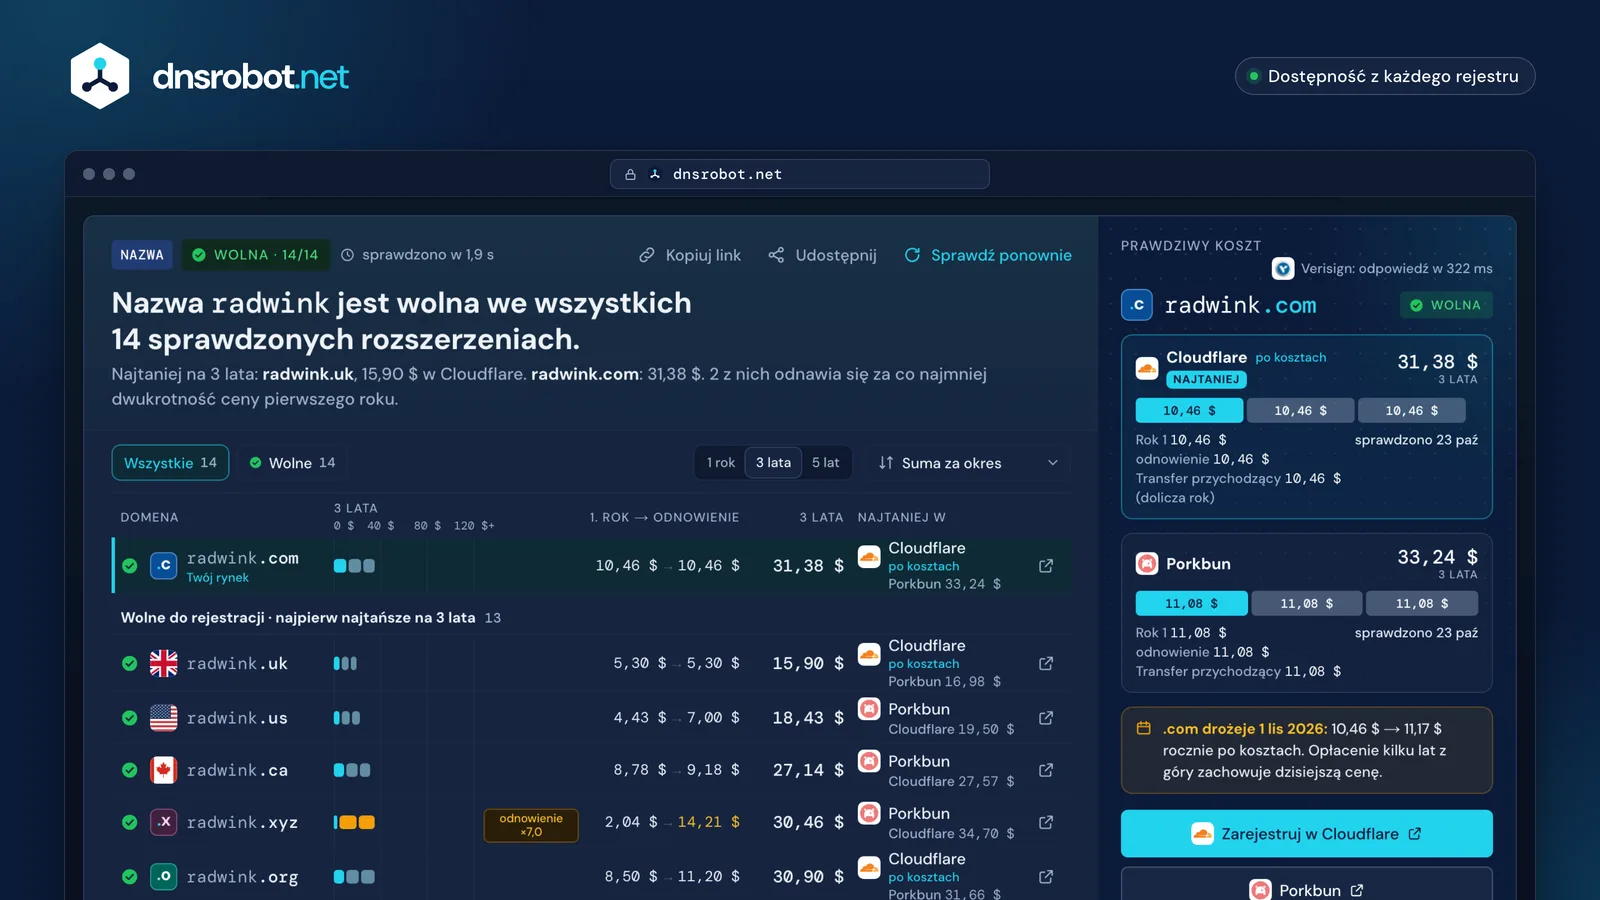Click the price bar for radwink.xyz
Viewport: 1600px width, 900px height.
(354, 822)
